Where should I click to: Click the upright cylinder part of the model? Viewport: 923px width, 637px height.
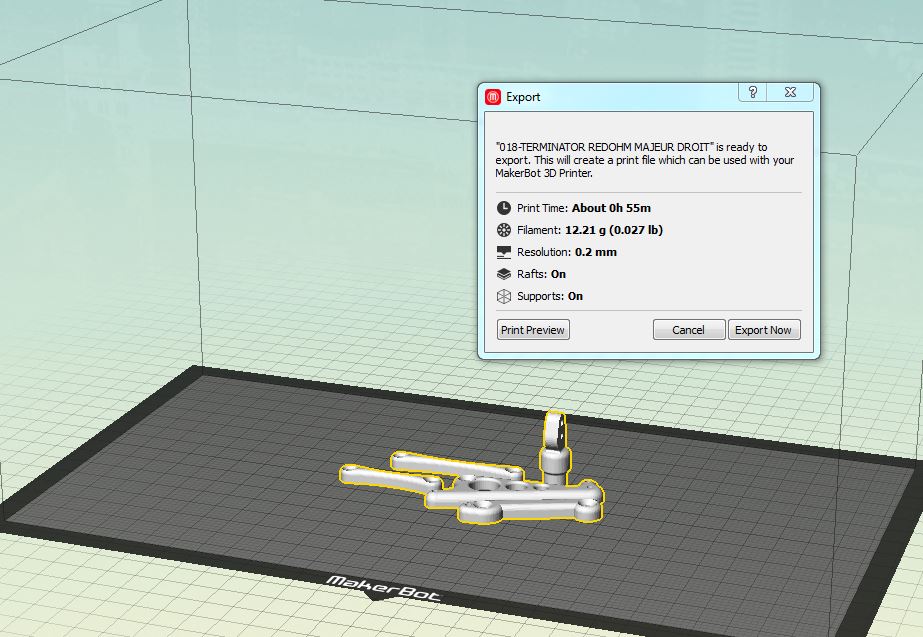[x=555, y=450]
